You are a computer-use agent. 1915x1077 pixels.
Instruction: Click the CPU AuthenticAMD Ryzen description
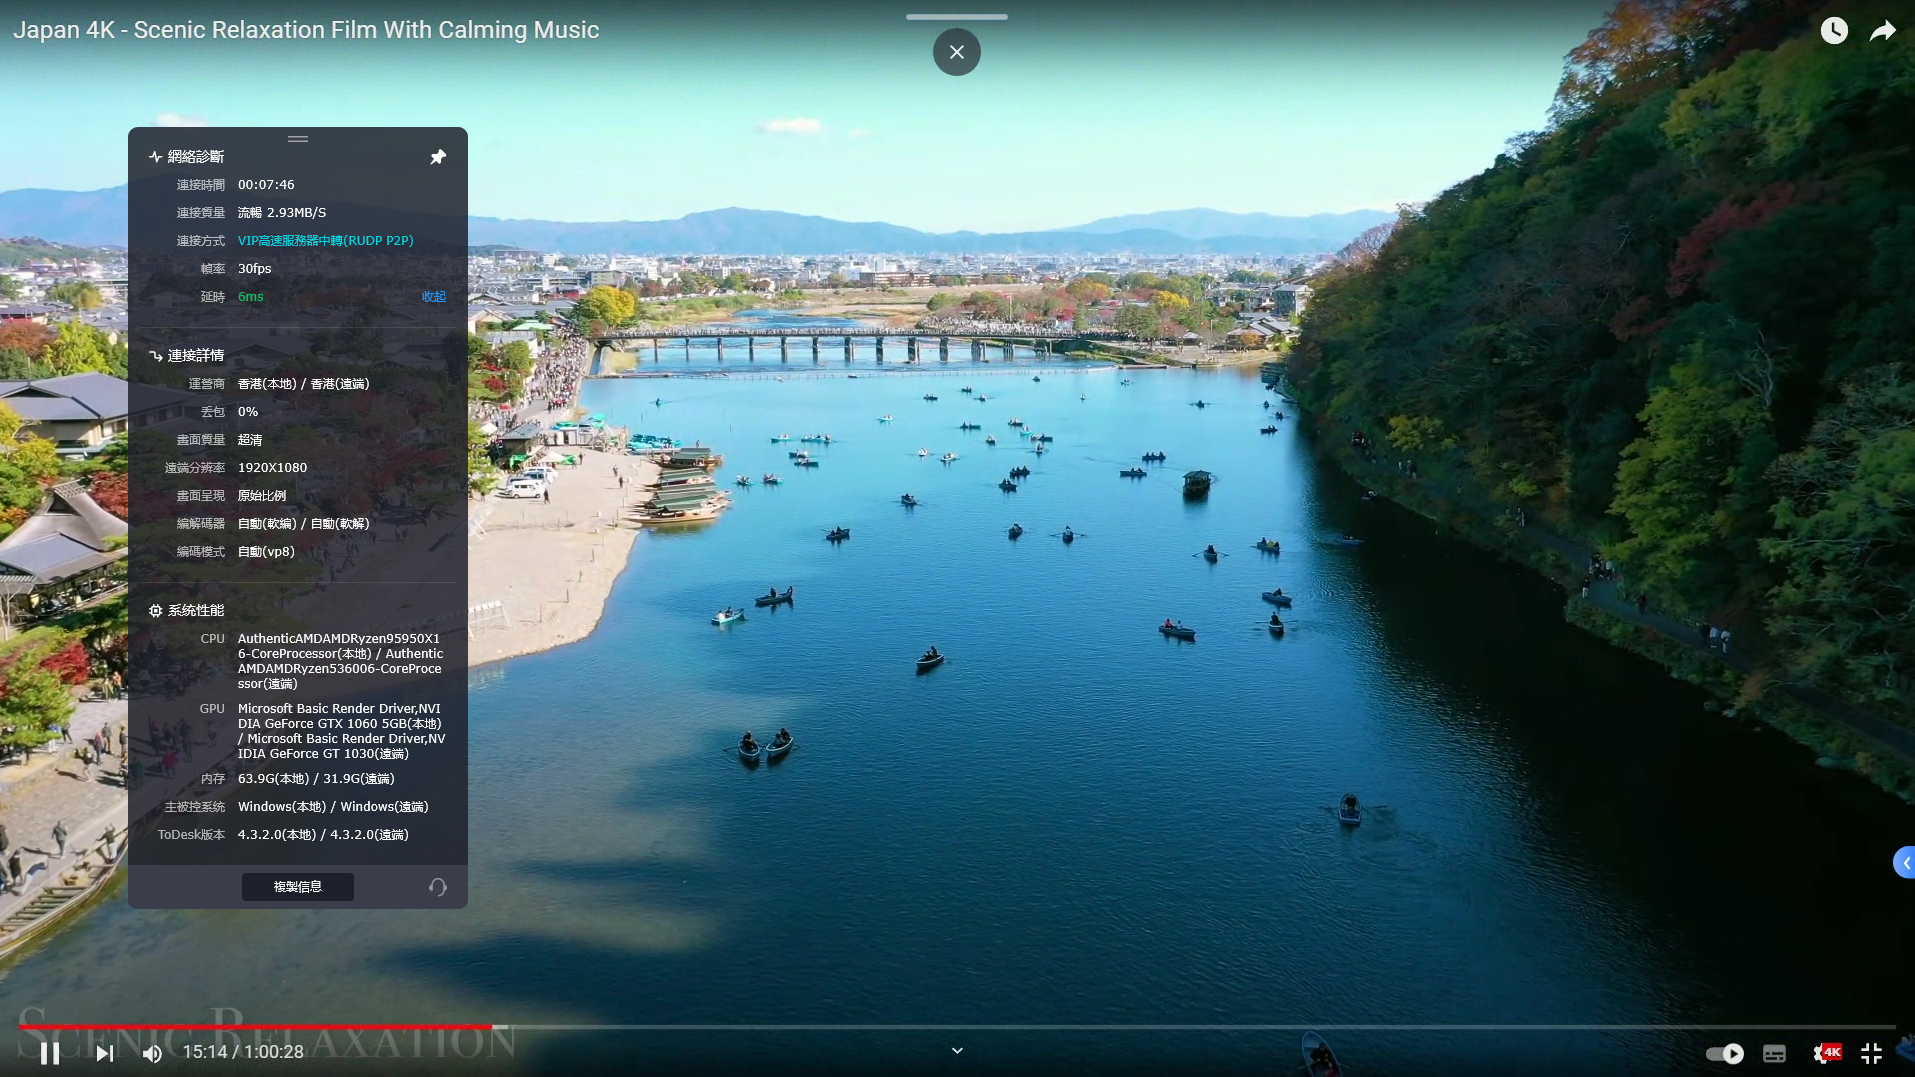tap(340, 661)
